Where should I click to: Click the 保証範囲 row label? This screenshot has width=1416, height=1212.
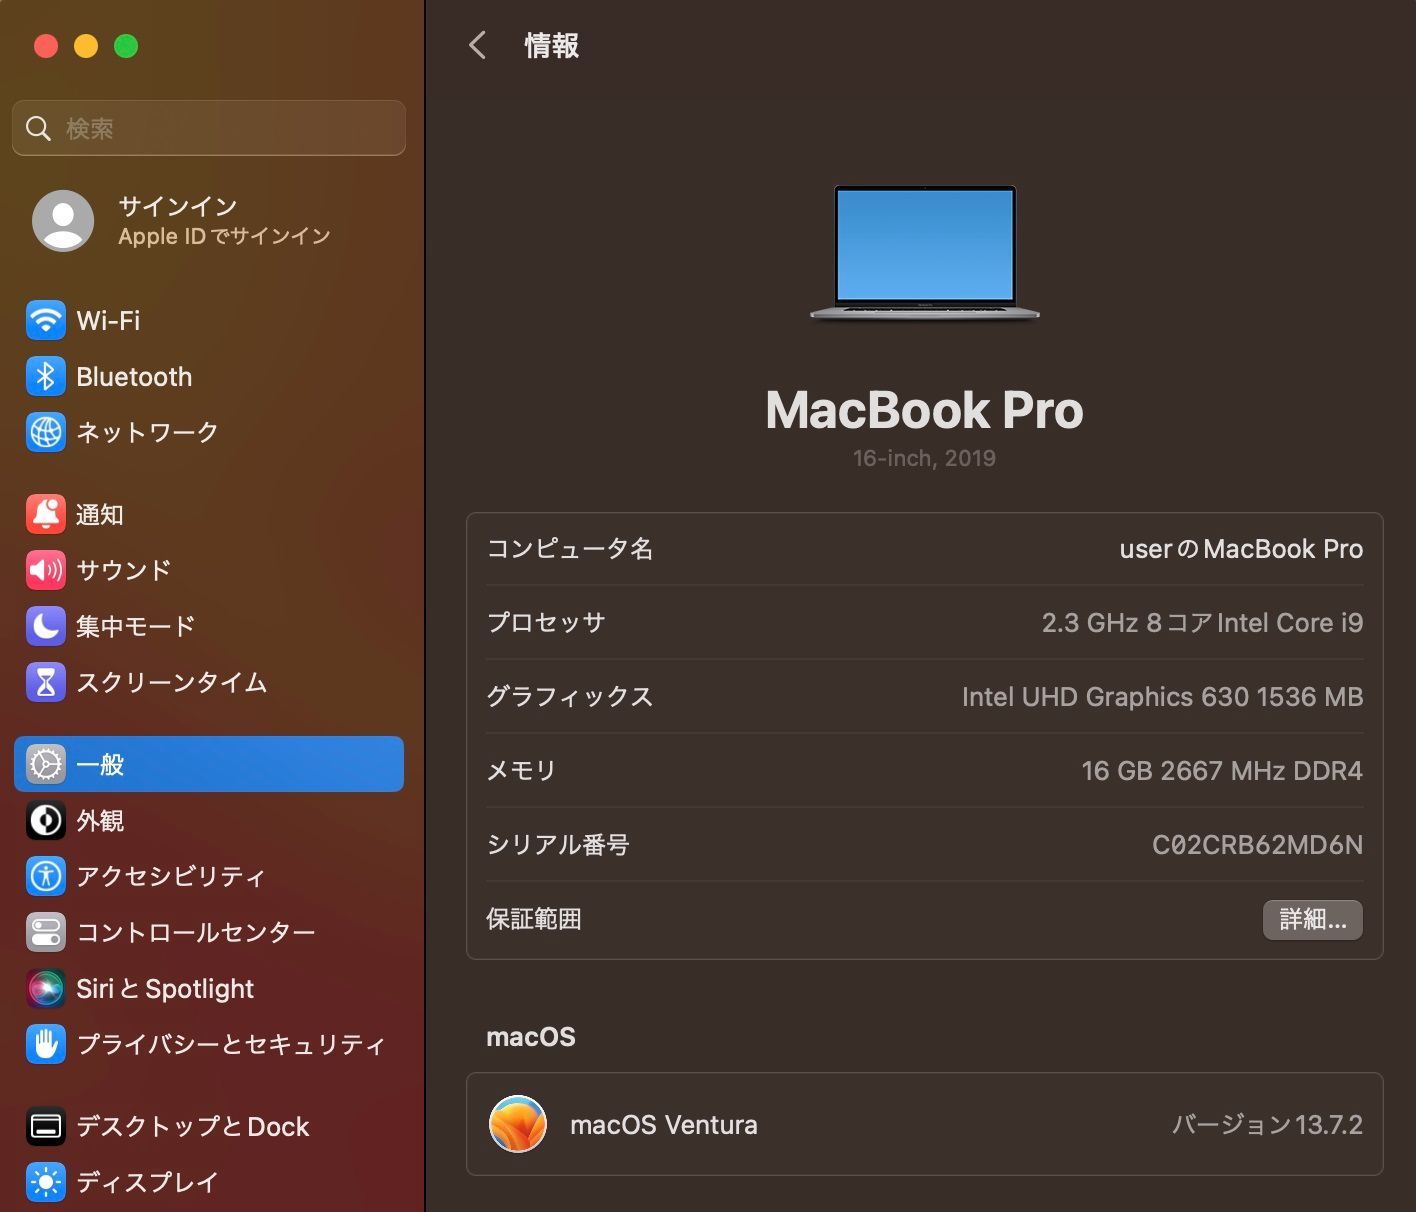(x=533, y=919)
